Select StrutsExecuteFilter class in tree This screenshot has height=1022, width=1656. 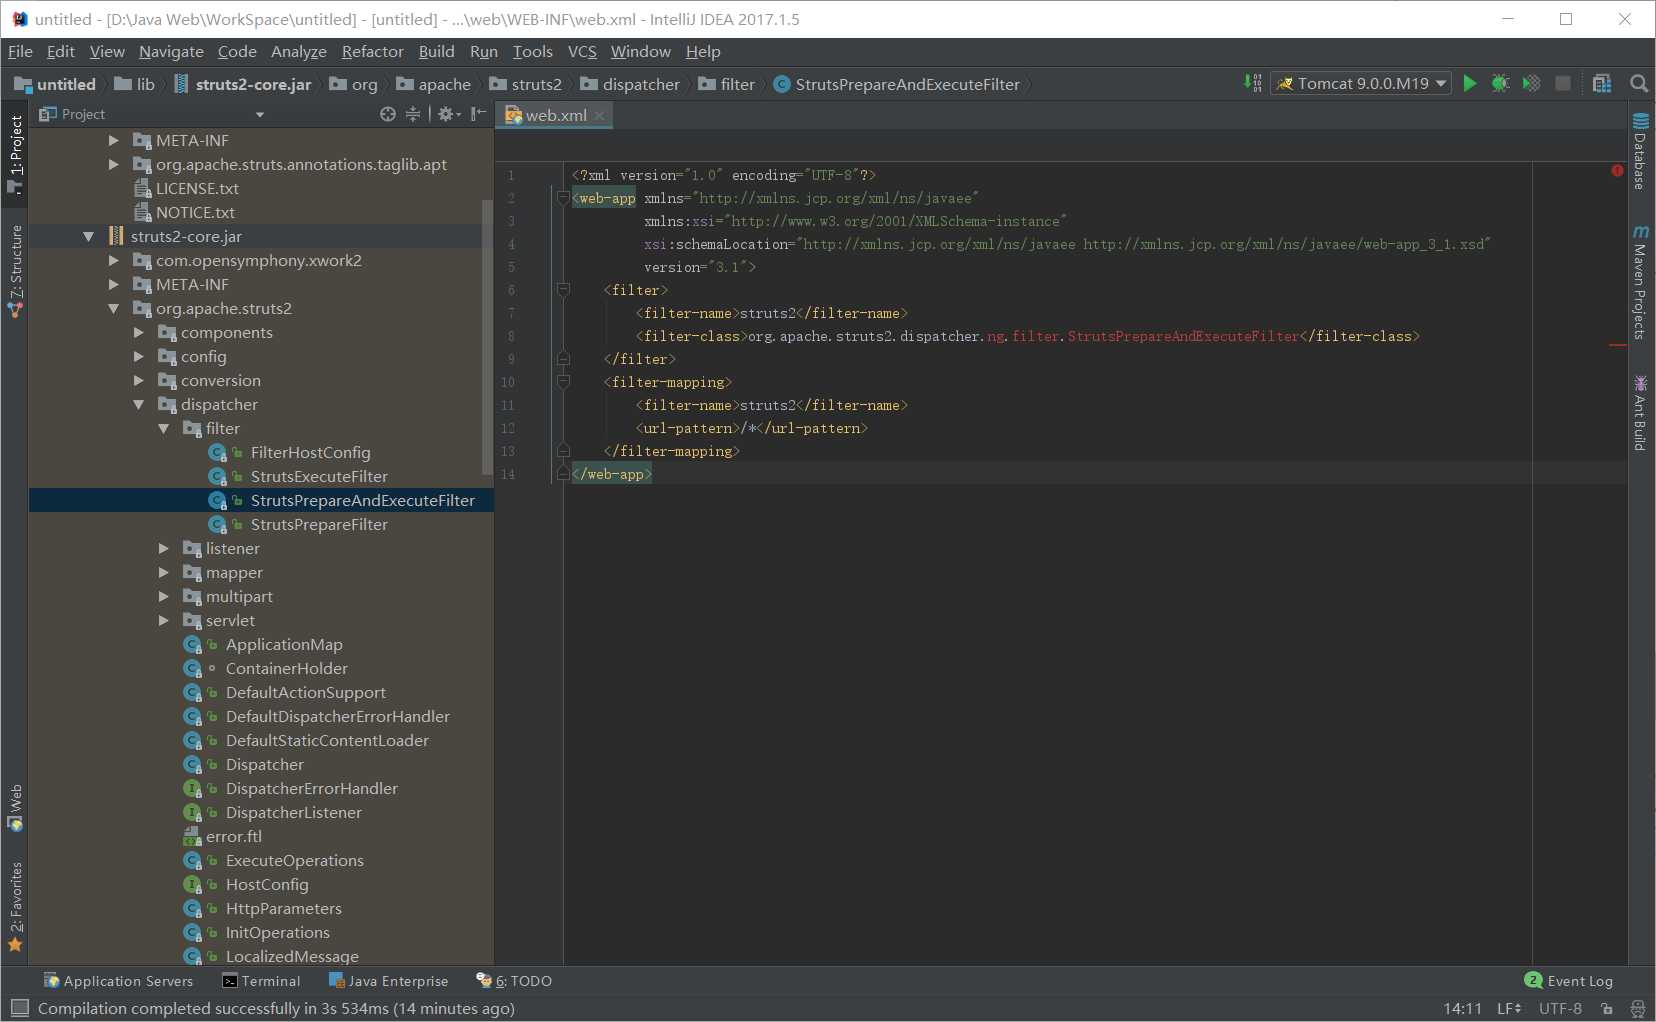click(x=319, y=477)
